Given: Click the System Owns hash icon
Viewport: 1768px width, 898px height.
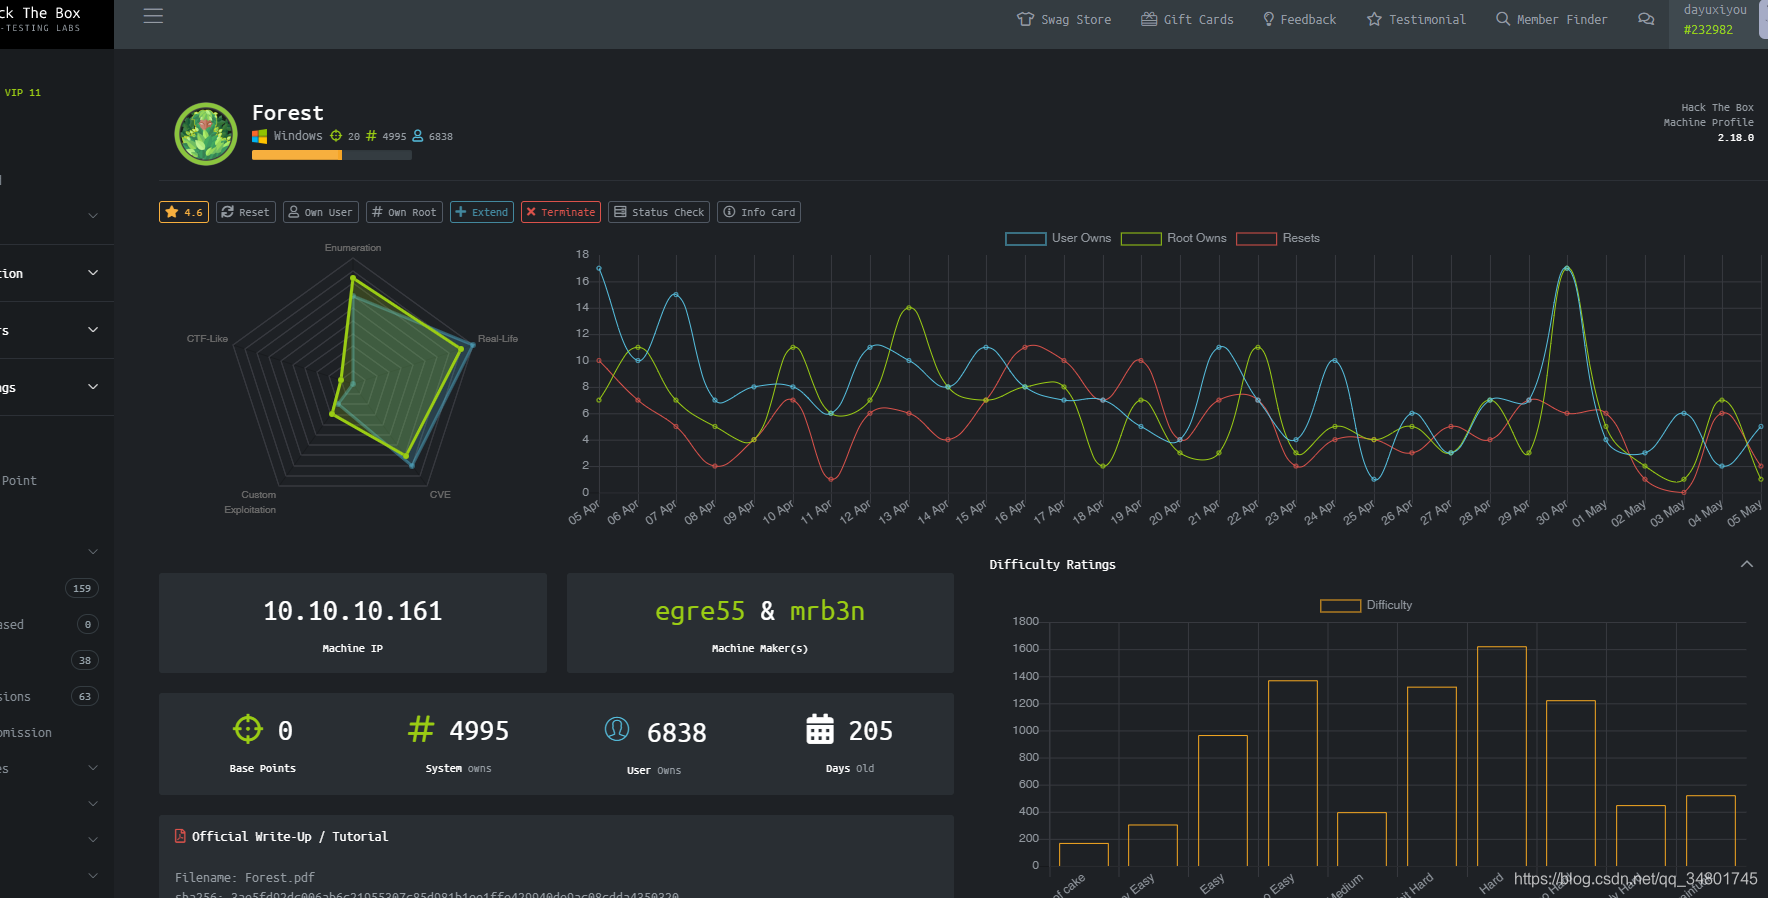Looking at the screenshot, I should (421, 729).
